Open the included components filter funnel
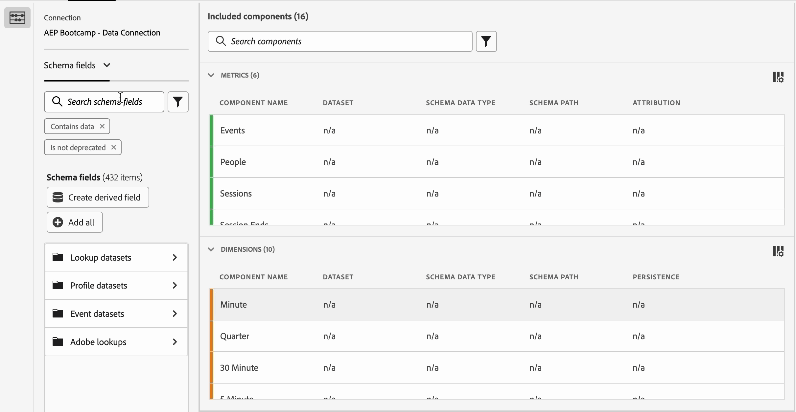Viewport: 796px width, 412px height. pos(486,42)
